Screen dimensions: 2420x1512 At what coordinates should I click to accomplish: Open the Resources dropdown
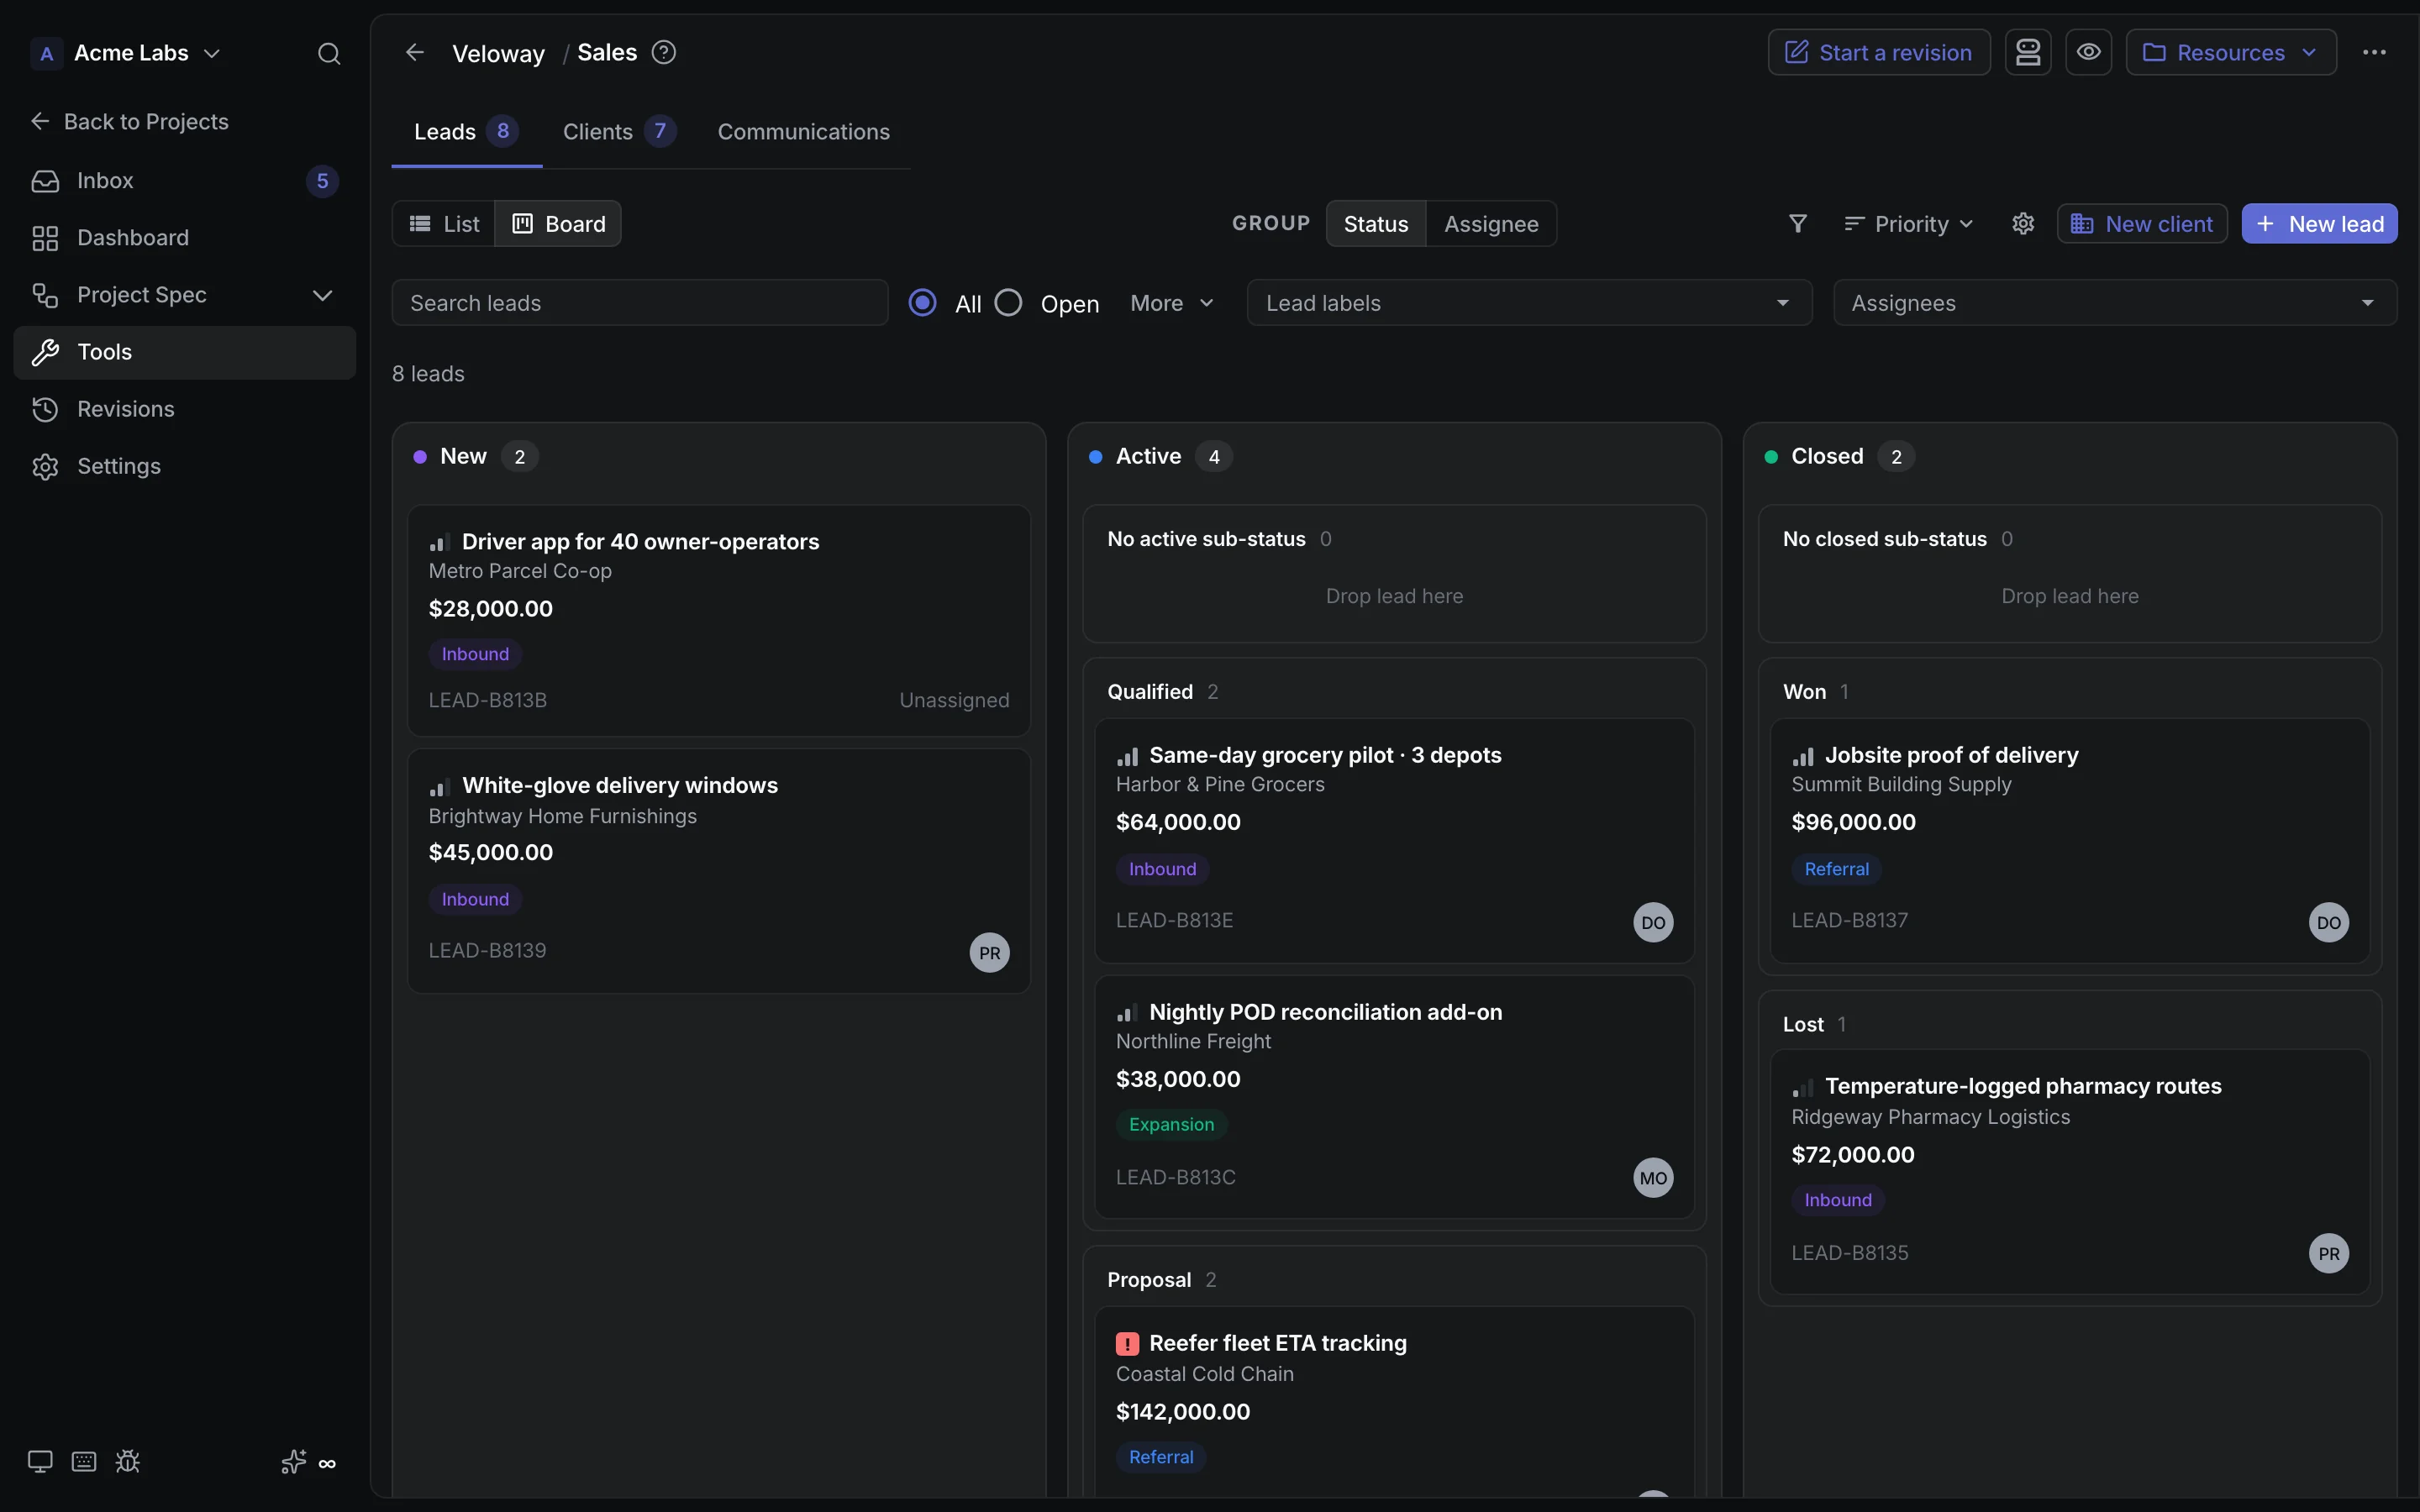pos(2231,52)
